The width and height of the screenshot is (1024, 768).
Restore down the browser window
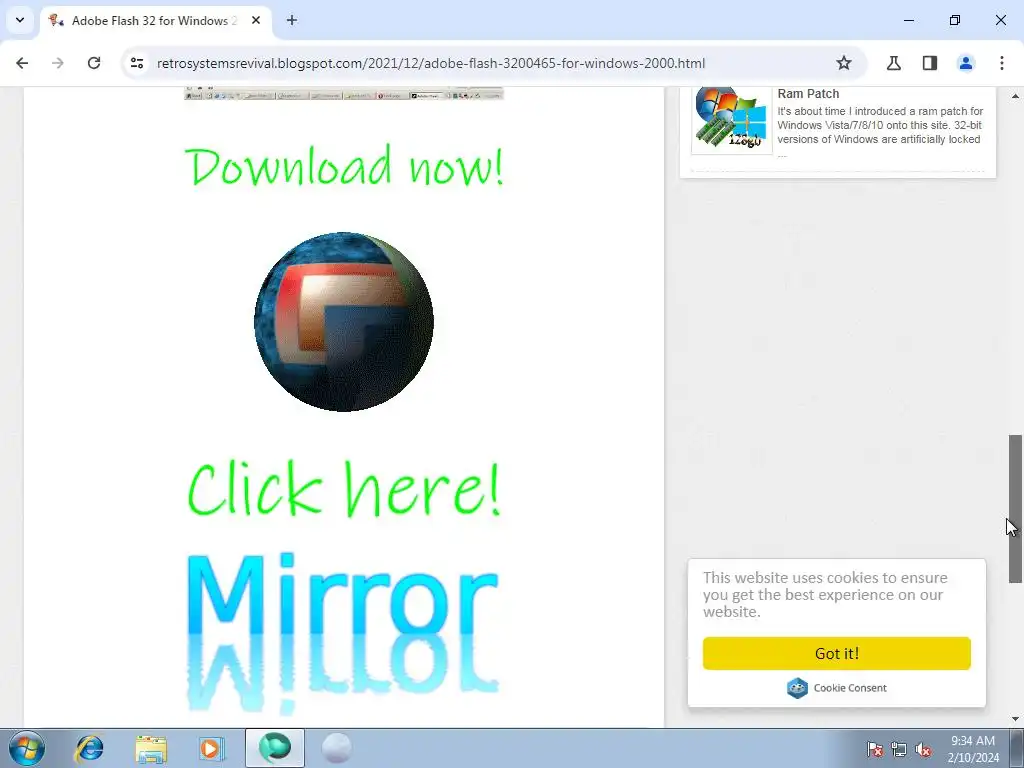click(955, 20)
